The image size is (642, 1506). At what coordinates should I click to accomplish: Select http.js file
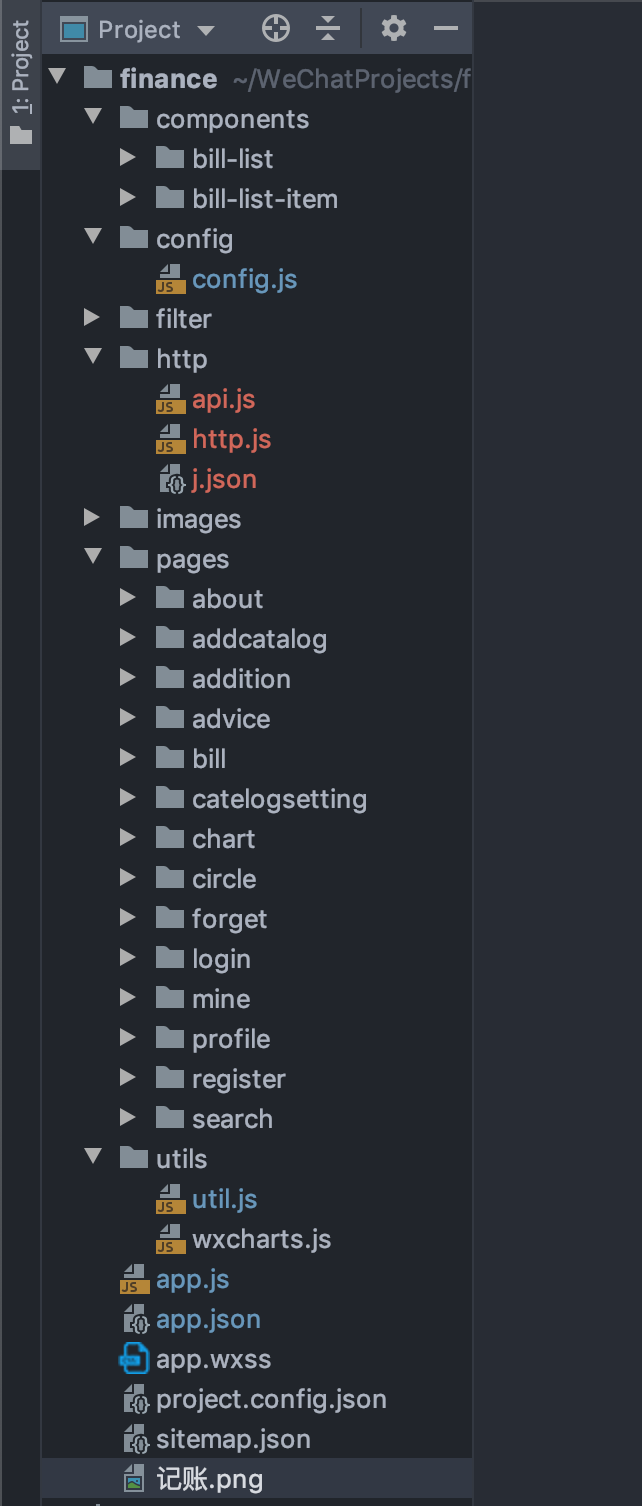tap(231, 439)
